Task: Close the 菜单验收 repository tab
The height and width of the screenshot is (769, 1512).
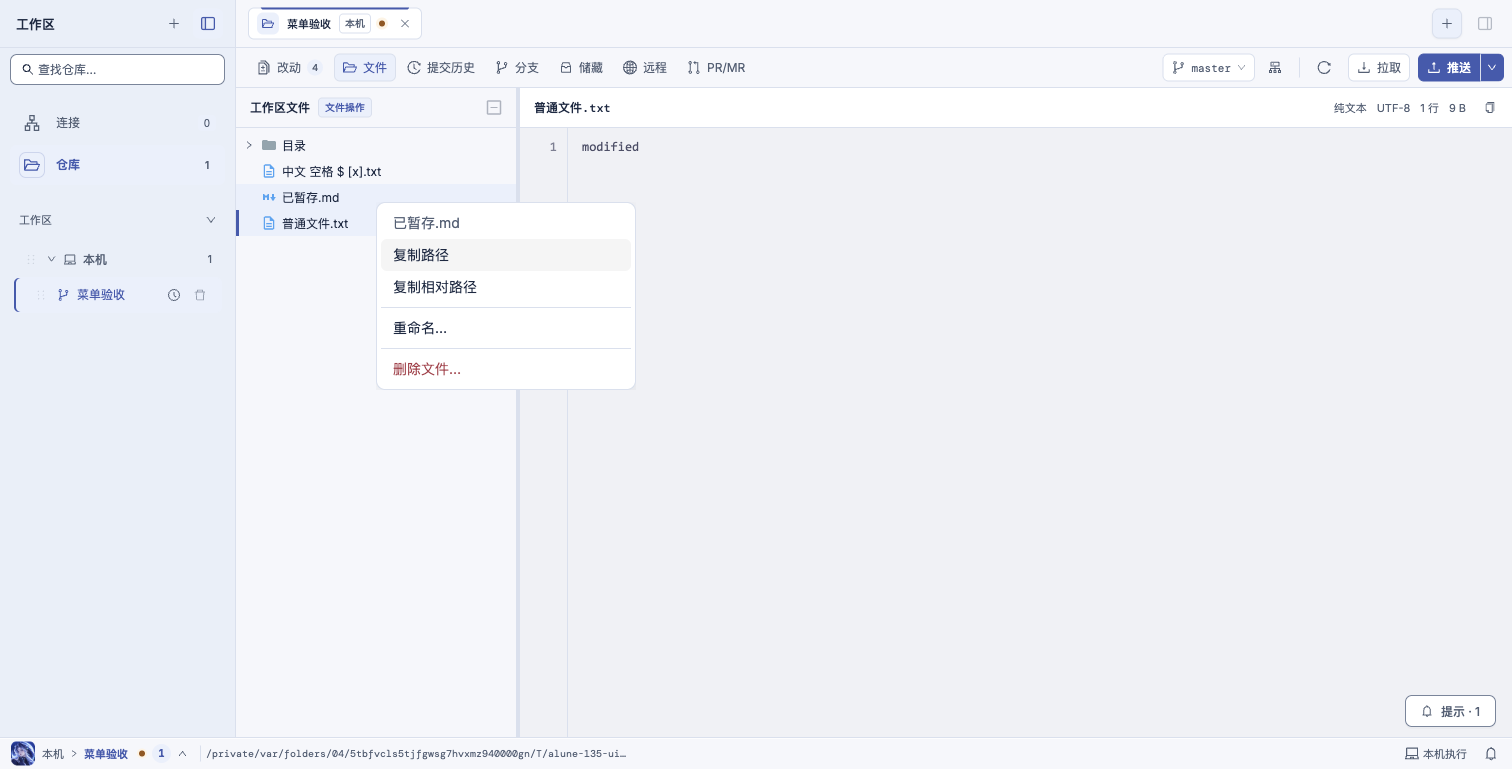Action: pyautogui.click(x=405, y=23)
